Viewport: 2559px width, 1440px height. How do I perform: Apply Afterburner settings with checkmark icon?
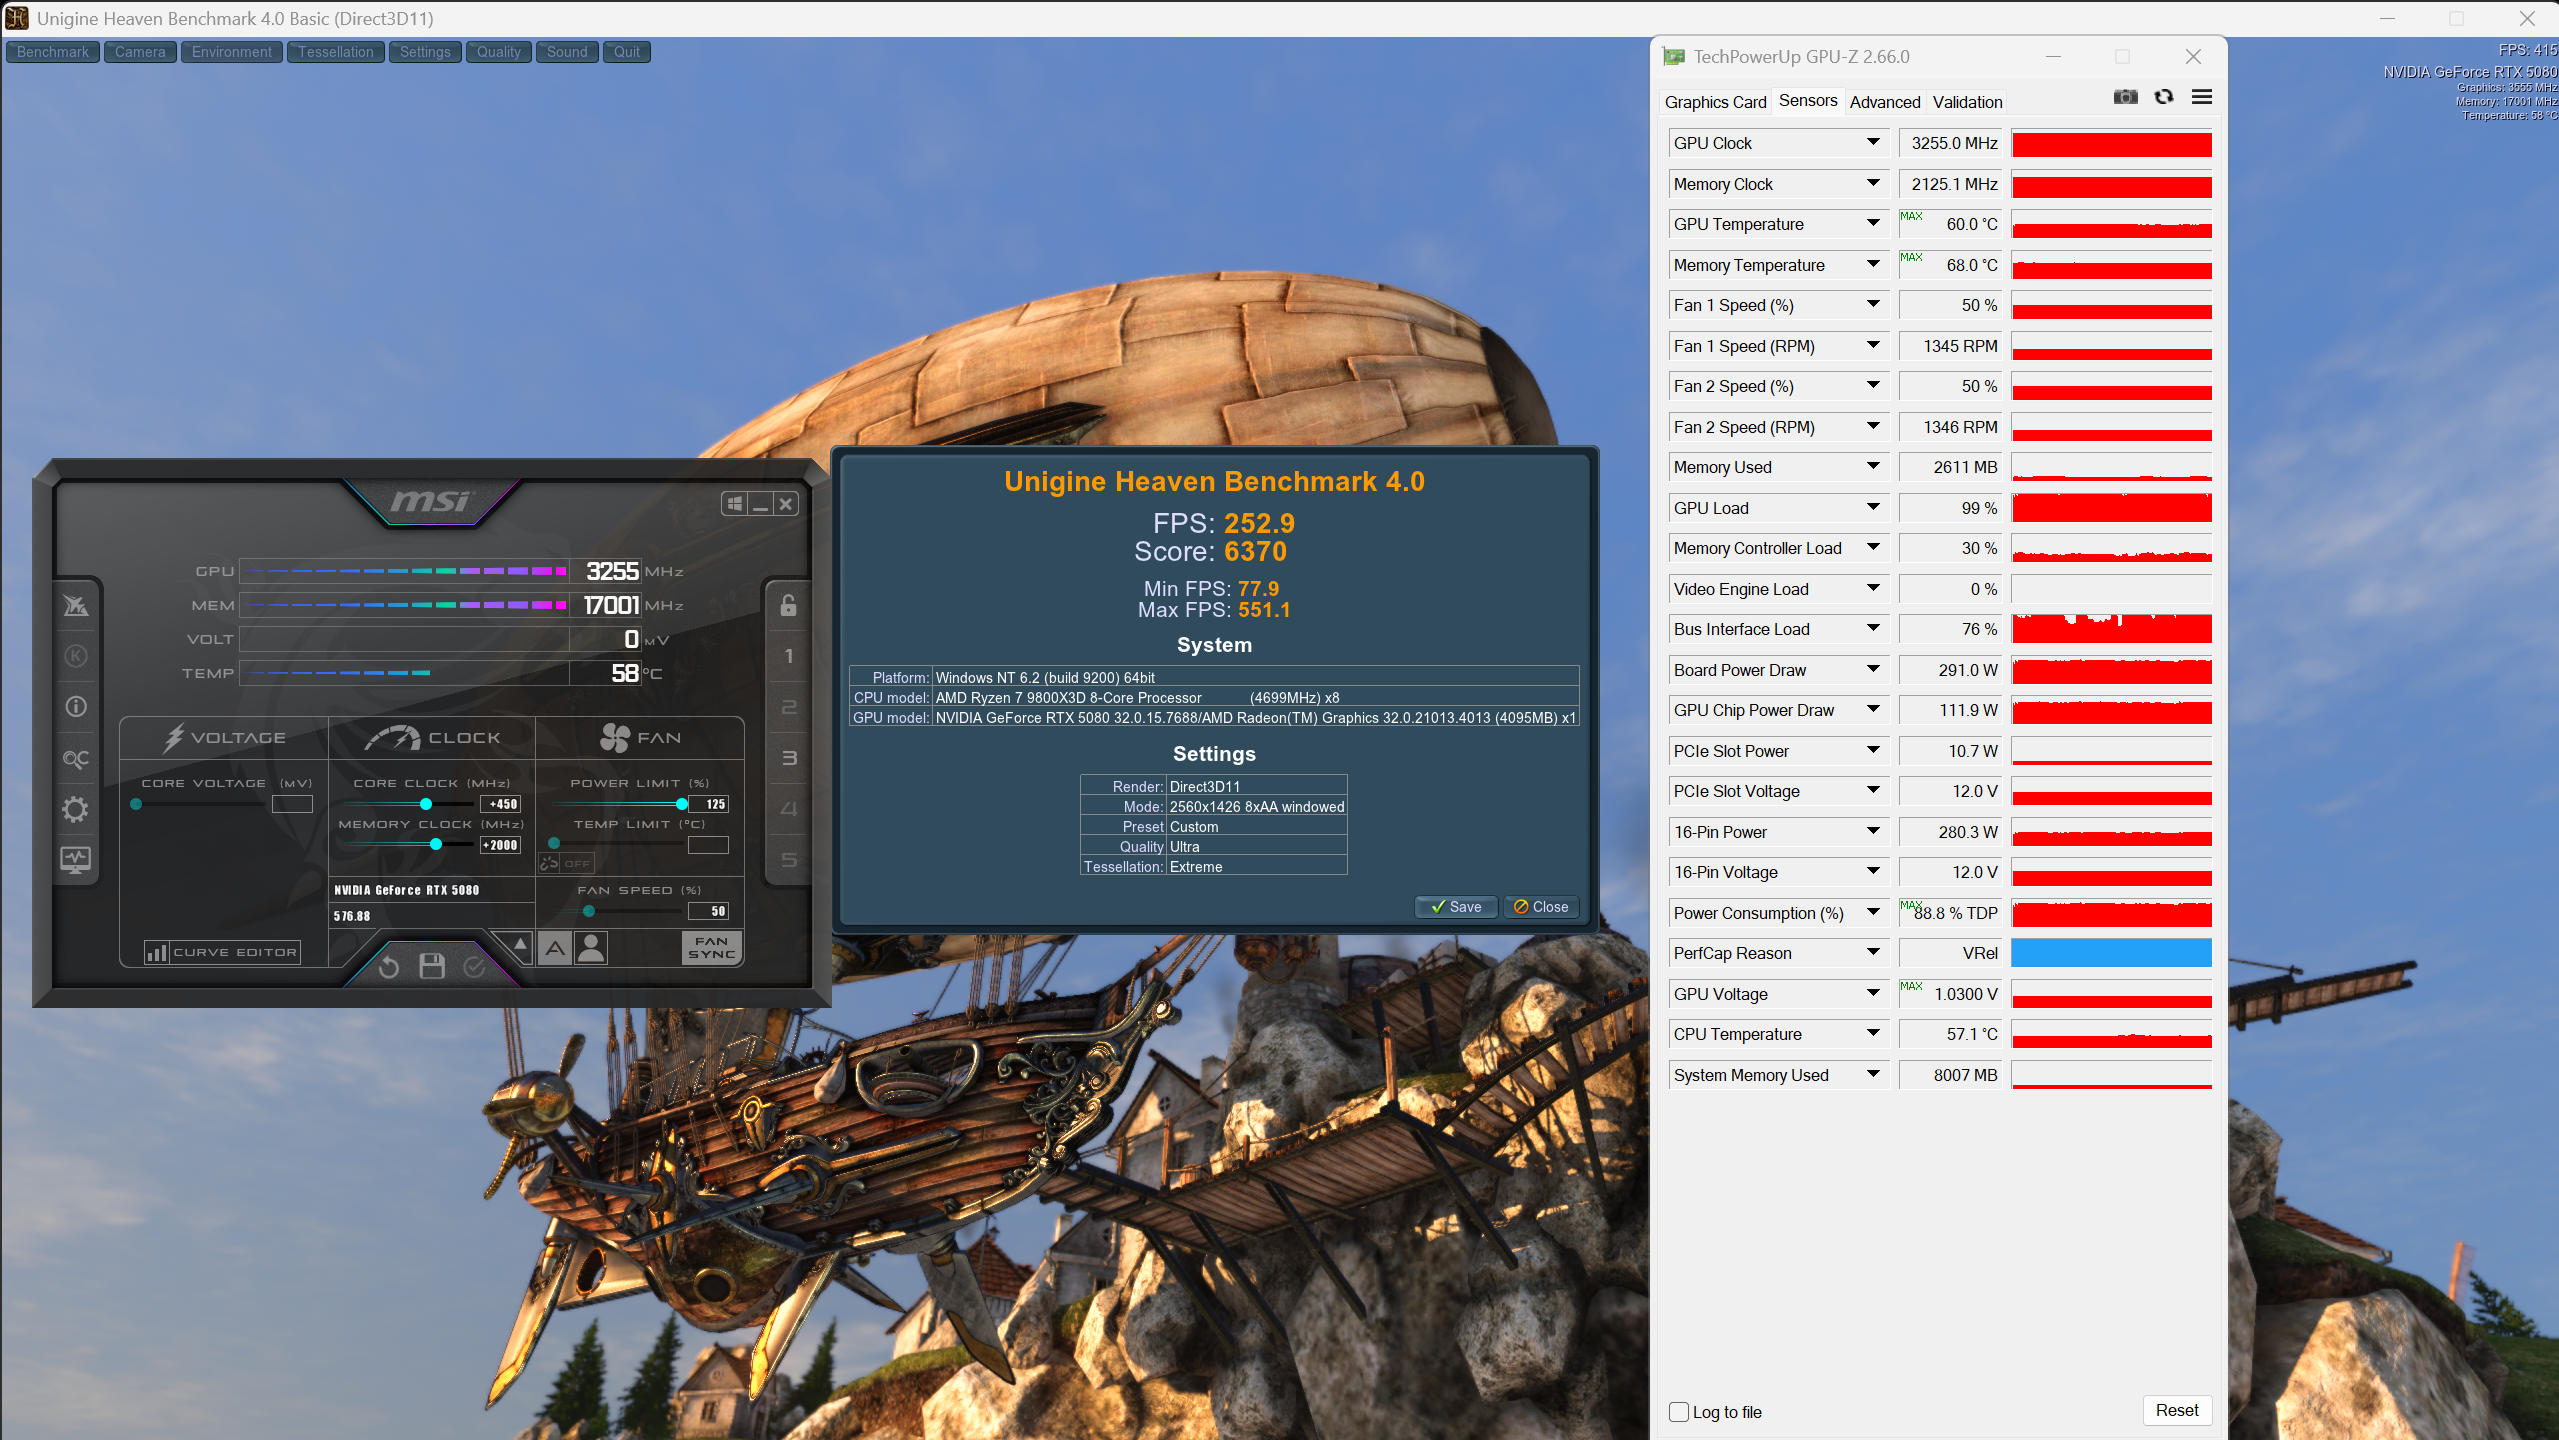pyautogui.click(x=475, y=966)
